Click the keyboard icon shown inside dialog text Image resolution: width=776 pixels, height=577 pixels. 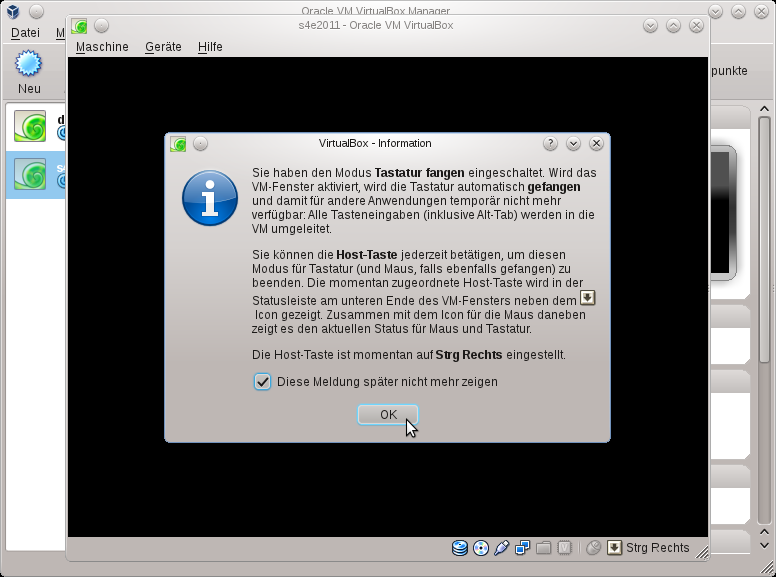click(x=587, y=298)
